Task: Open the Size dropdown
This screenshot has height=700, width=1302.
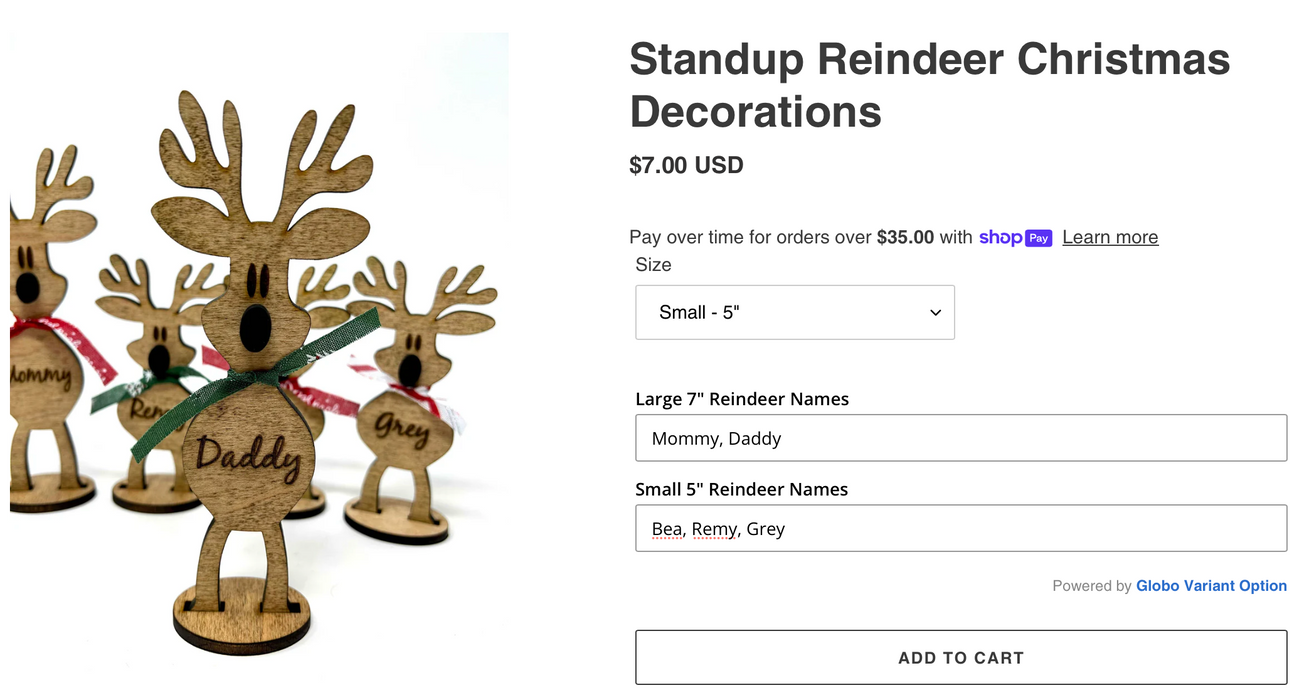Action: [x=795, y=312]
